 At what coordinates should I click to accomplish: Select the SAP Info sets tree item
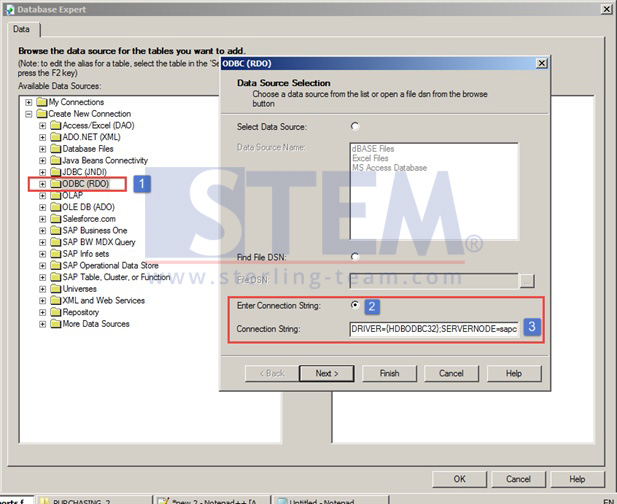[86, 254]
